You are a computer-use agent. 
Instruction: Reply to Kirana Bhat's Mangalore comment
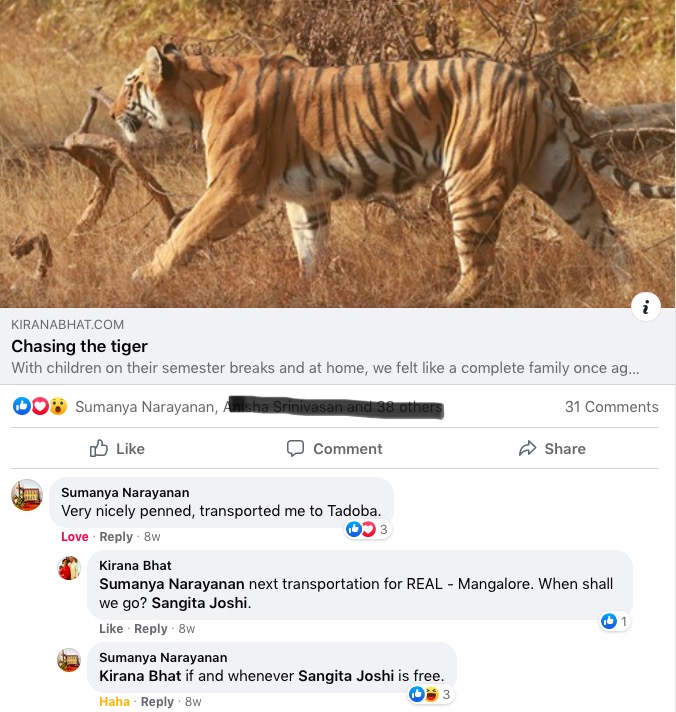coord(151,629)
